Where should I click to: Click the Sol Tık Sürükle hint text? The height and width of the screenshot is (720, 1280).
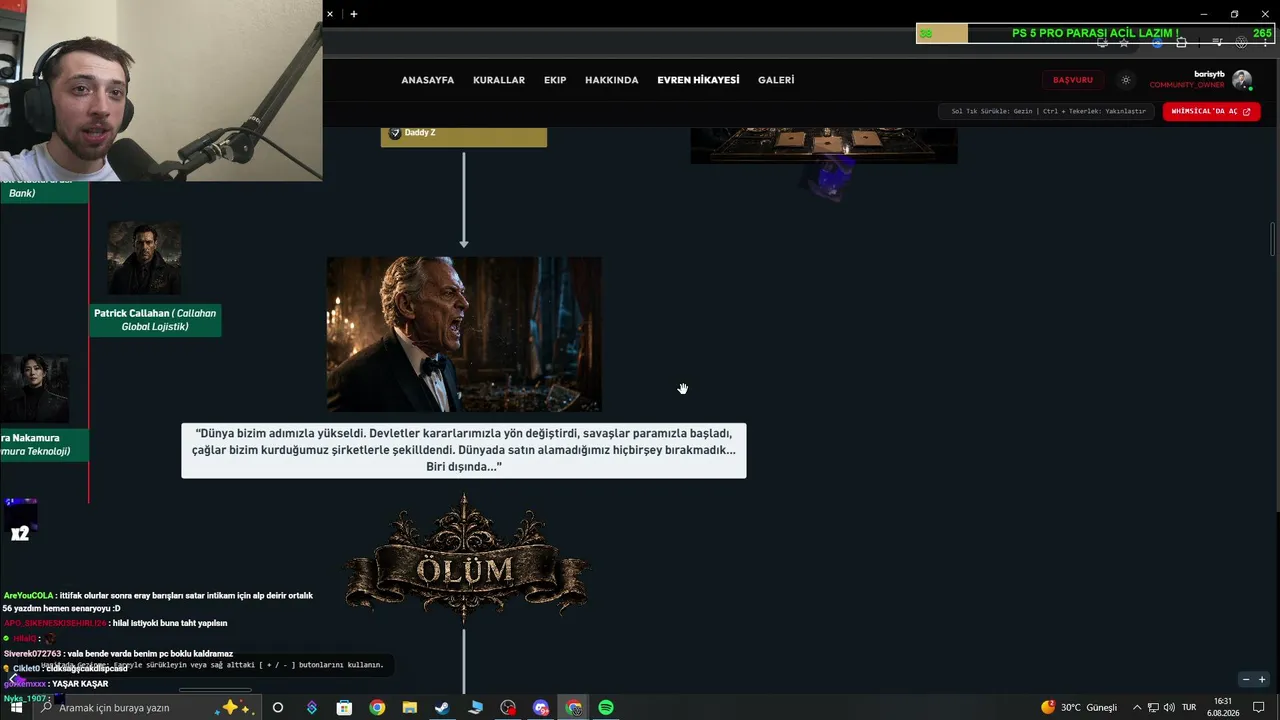point(1048,111)
